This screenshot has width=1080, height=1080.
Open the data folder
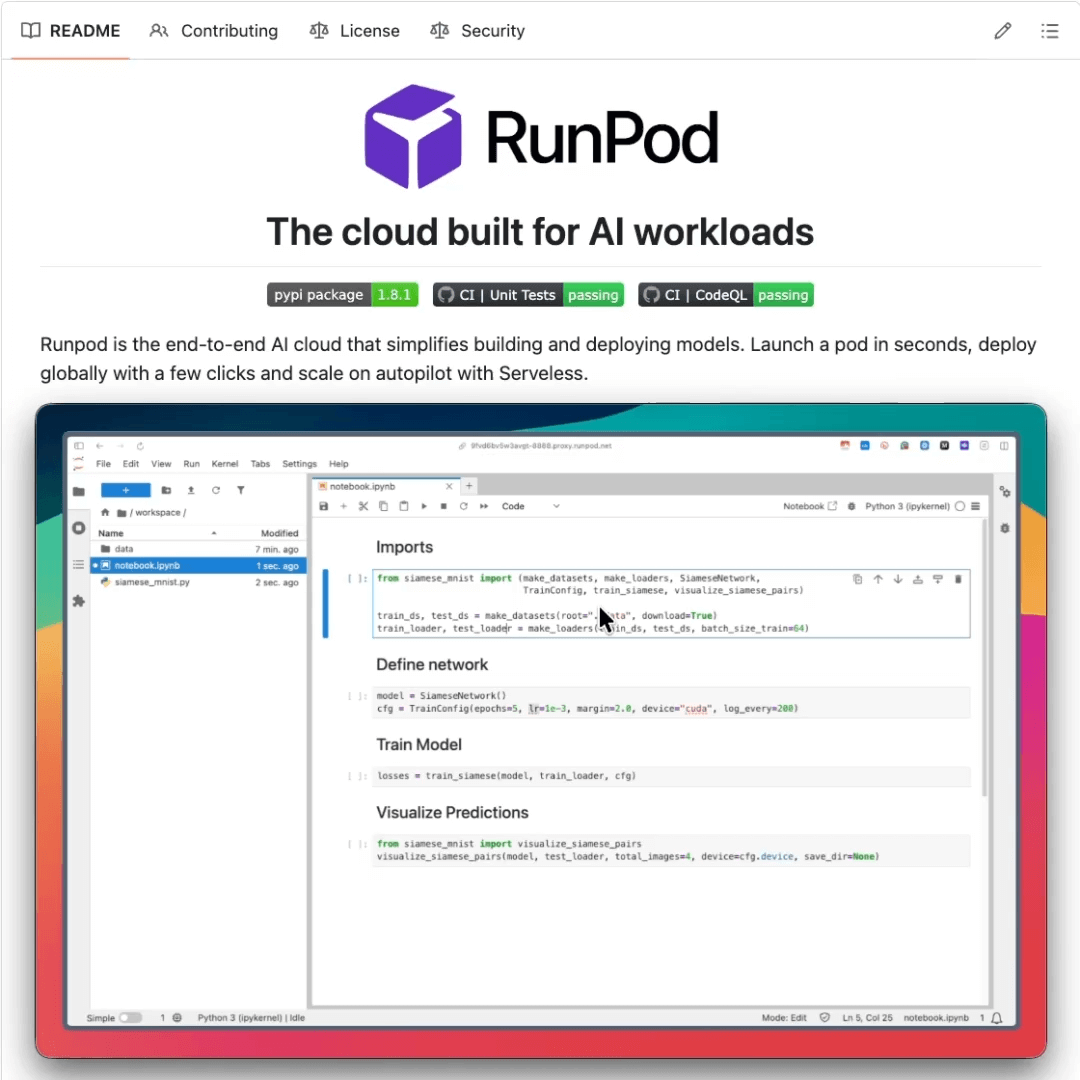click(x=198, y=549)
